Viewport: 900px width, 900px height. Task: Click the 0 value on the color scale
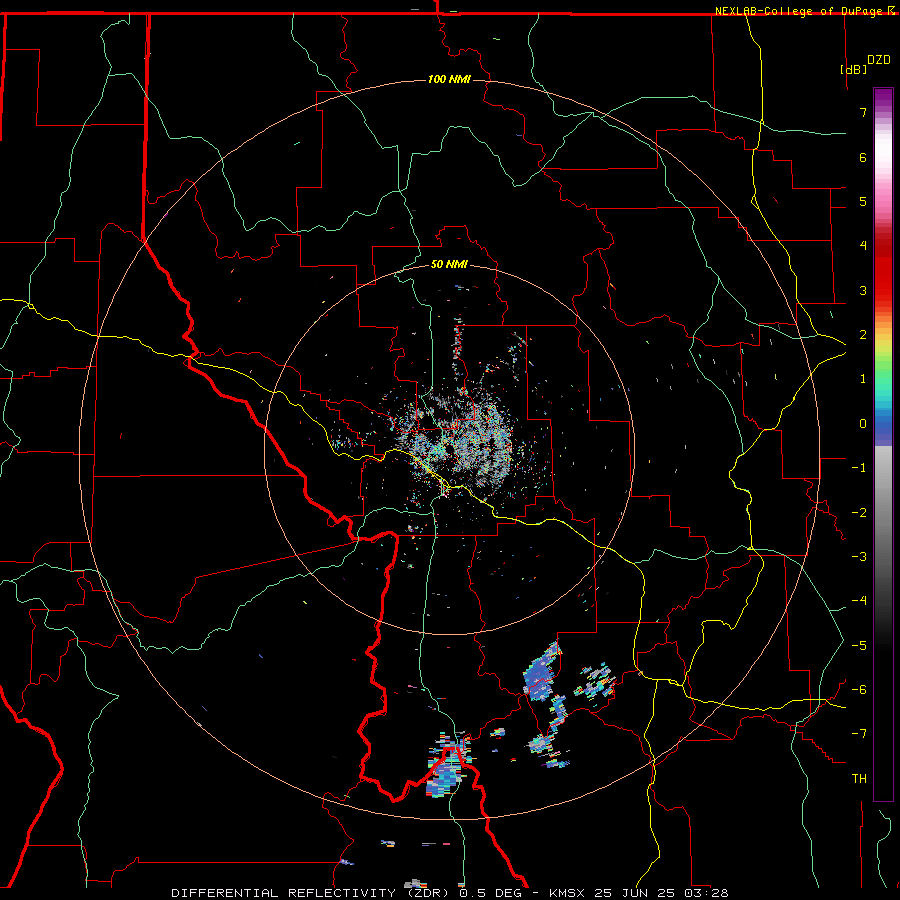[x=863, y=424]
